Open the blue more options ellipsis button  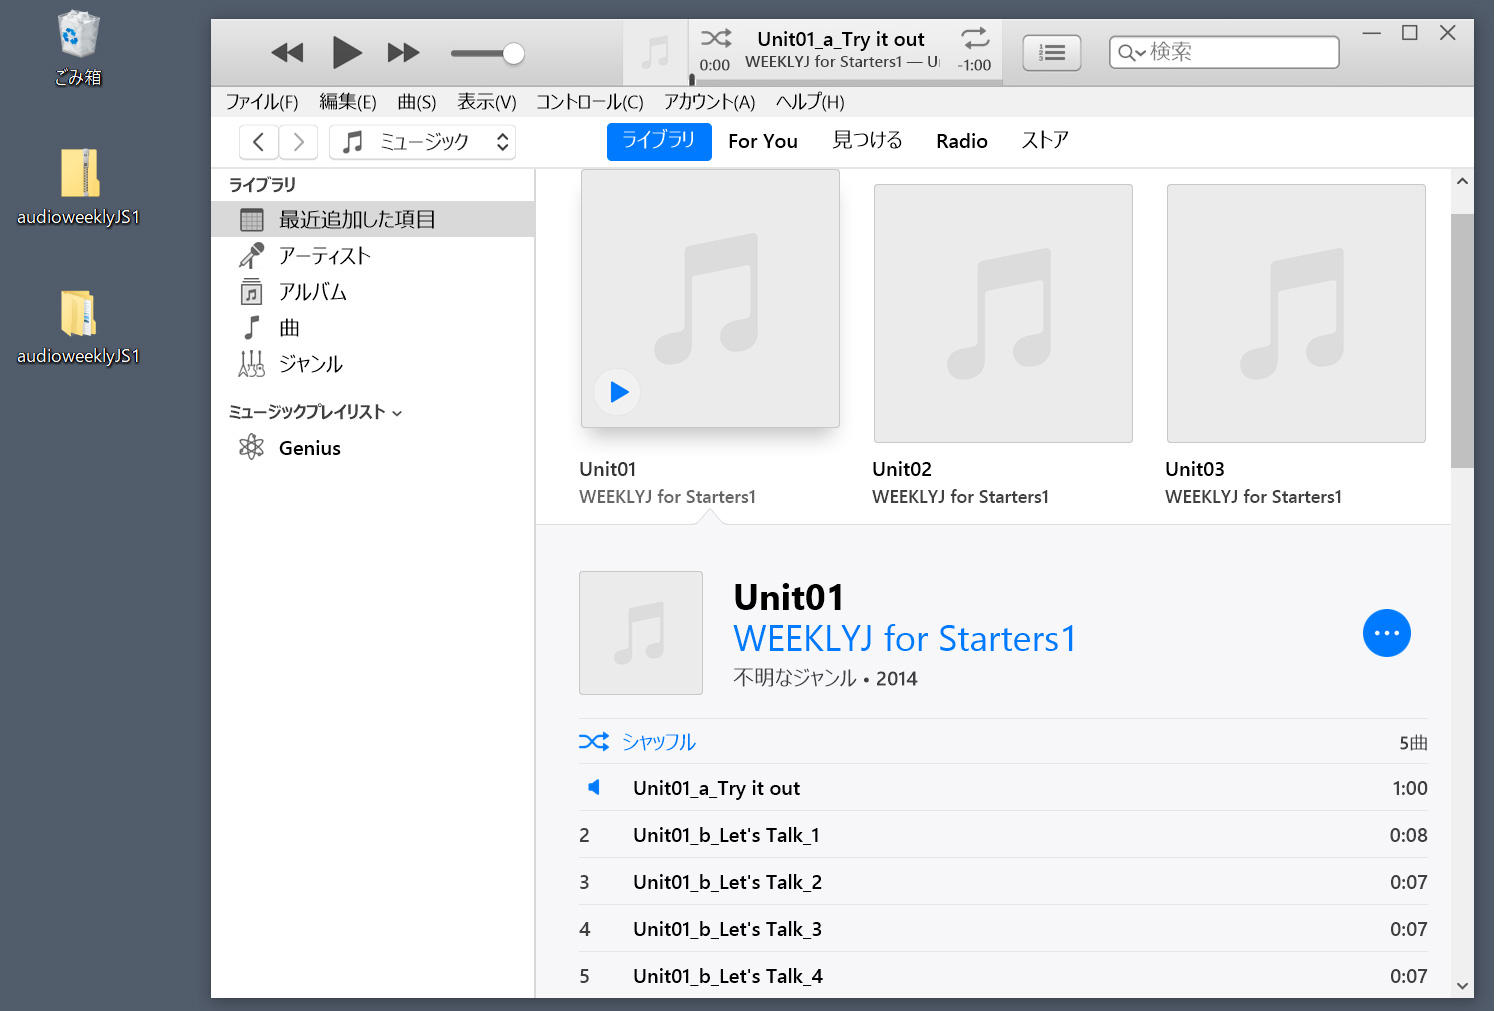[x=1387, y=633]
